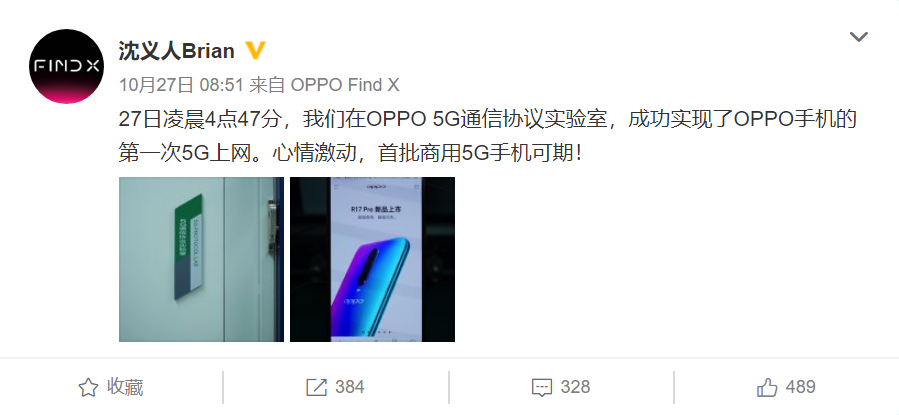
Task: Click the 收藏 text label
Action: (x=125, y=388)
